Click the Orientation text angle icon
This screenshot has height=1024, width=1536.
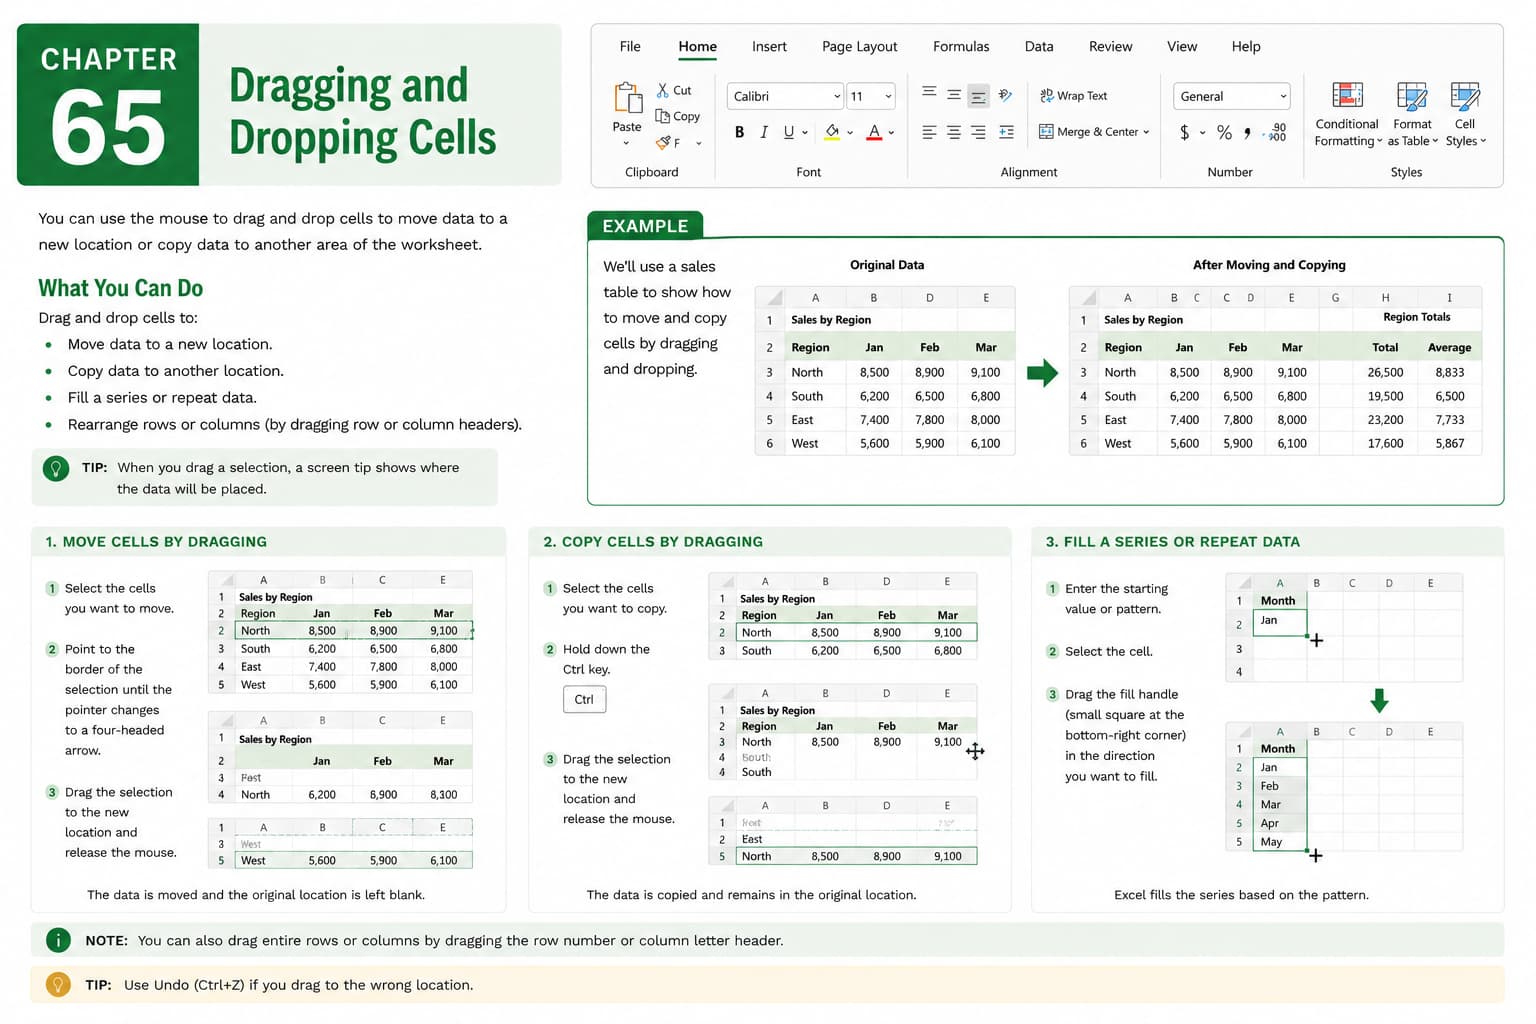(x=1005, y=95)
